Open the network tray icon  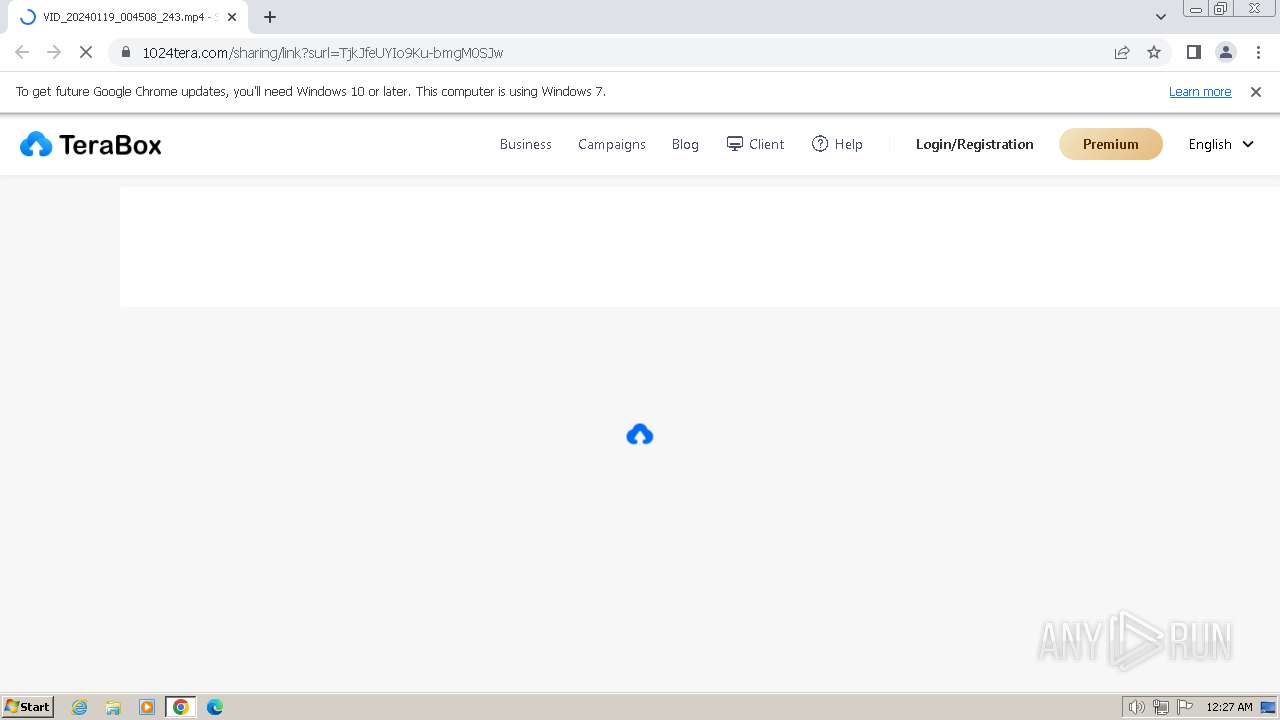[x=1161, y=707]
